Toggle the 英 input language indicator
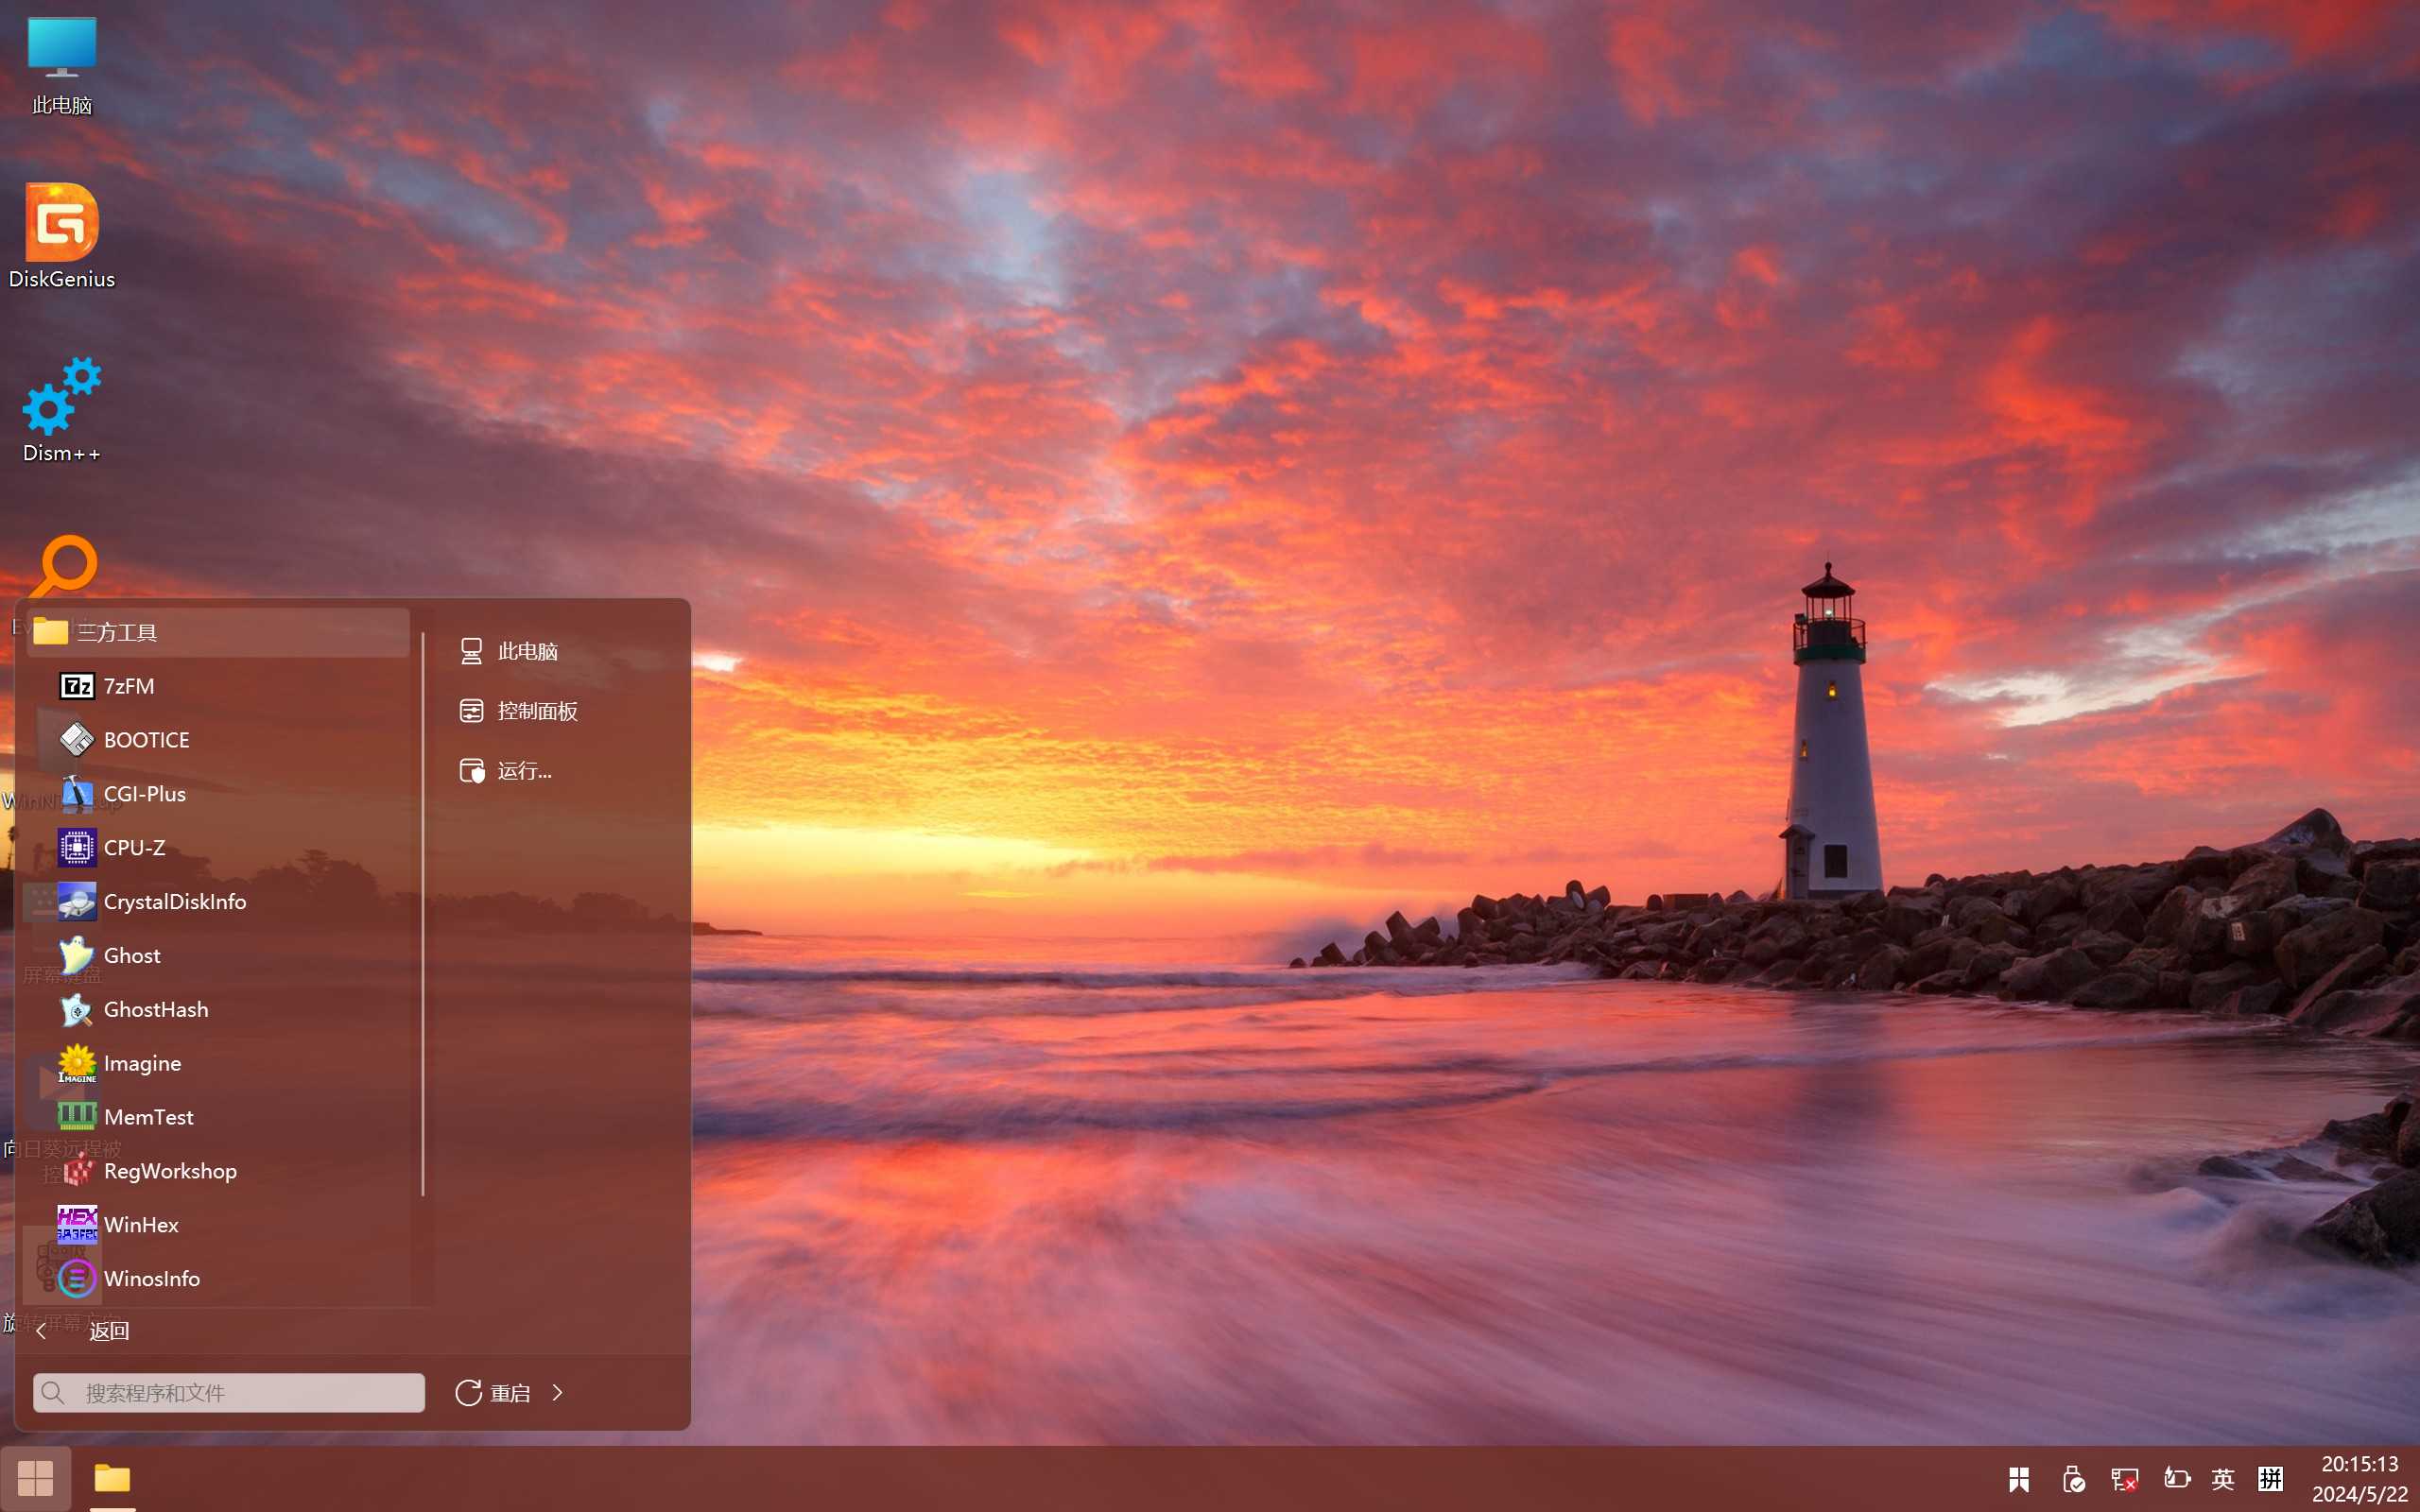Screen dimensions: 2420x1512 [x=2222, y=1479]
